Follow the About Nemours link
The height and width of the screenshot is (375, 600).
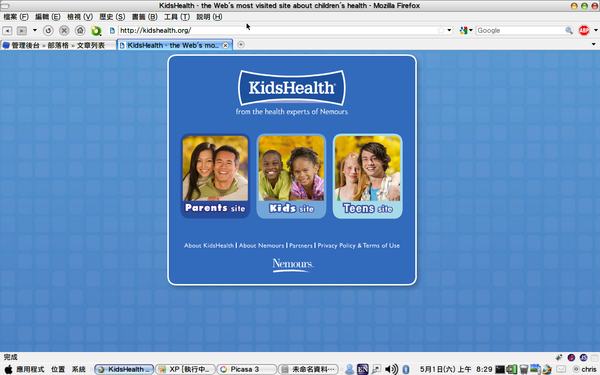pyautogui.click(x=261, y=246)
